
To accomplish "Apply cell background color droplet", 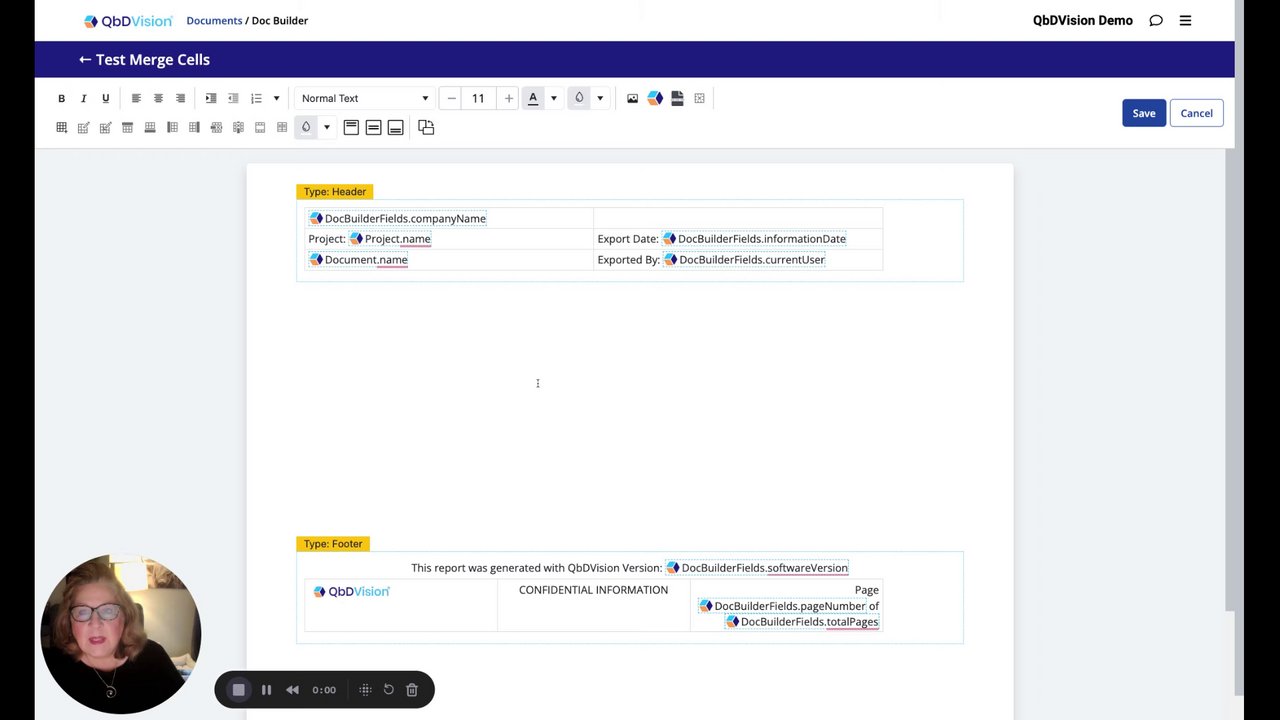I will pos(306,127).
